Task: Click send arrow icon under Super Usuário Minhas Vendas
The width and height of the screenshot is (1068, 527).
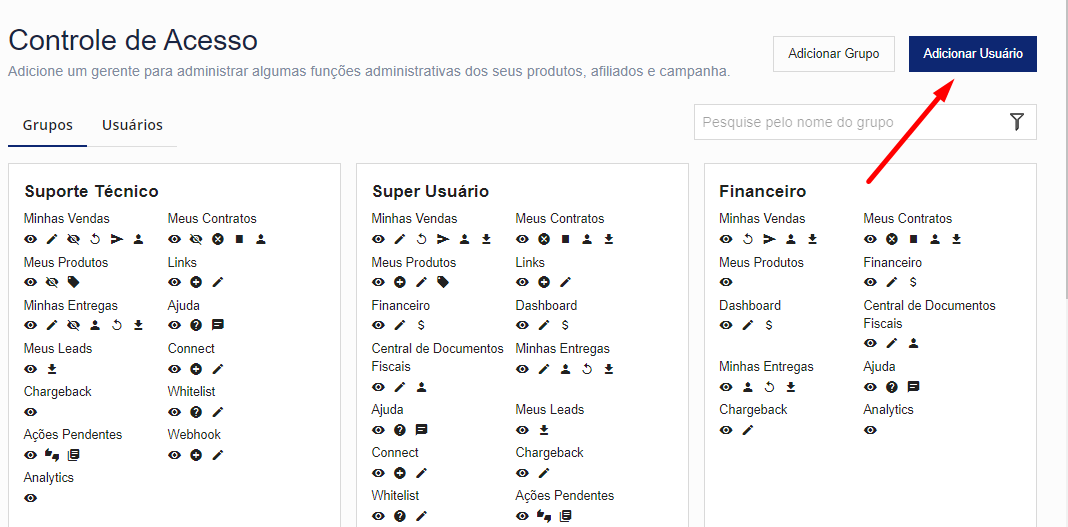Action: point(443,239)
